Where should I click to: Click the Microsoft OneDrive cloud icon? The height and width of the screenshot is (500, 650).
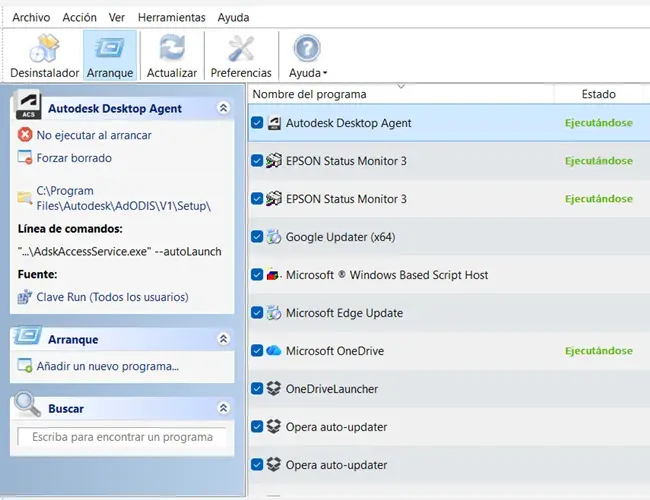pos(274,351)
